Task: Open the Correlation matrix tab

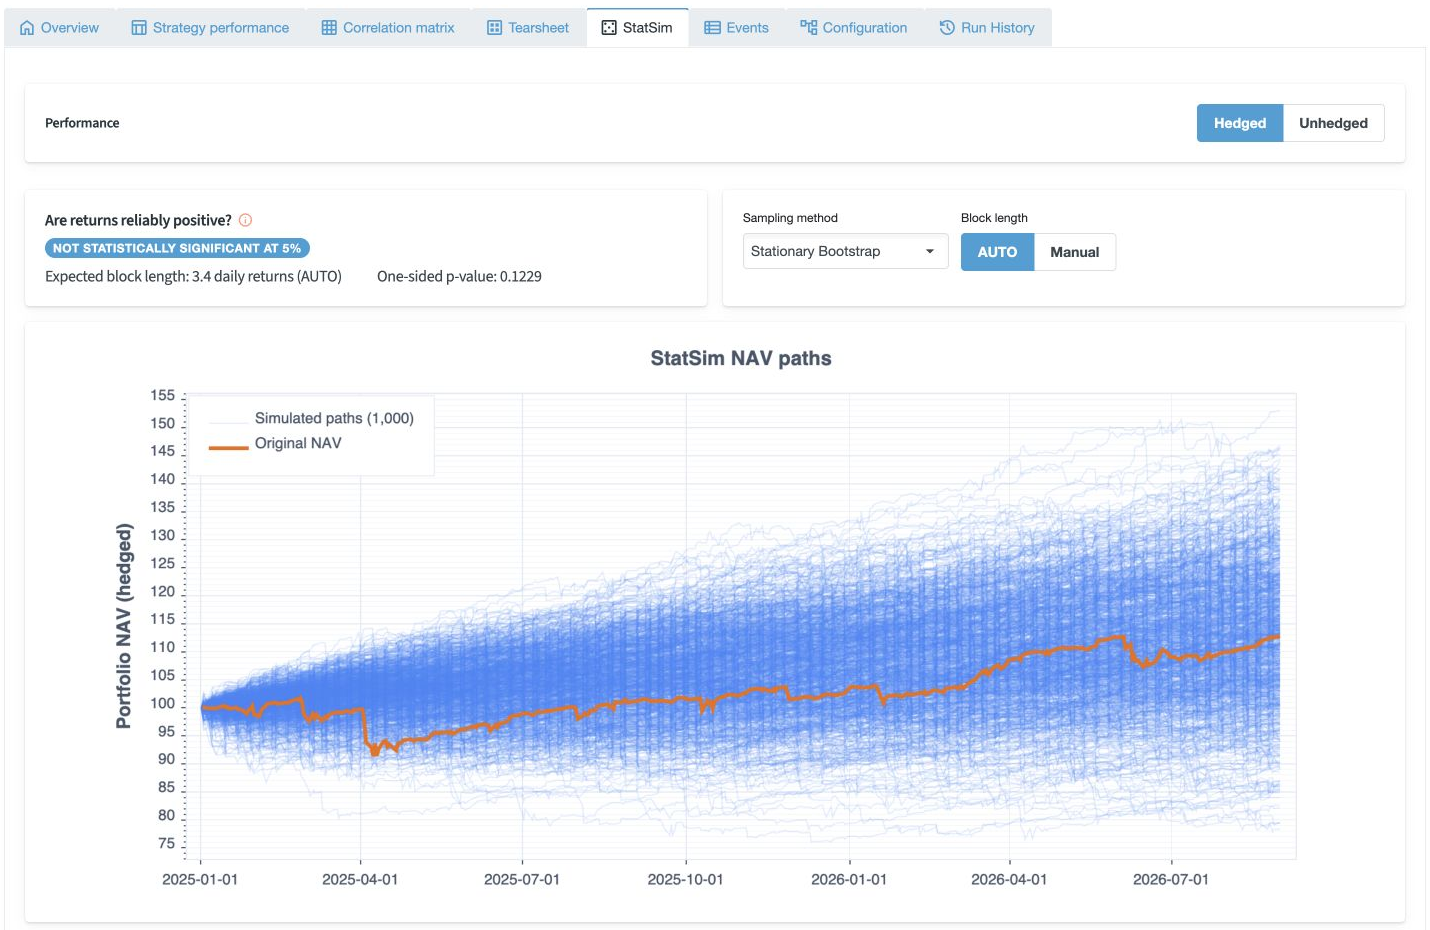Action: coord(388,28)
